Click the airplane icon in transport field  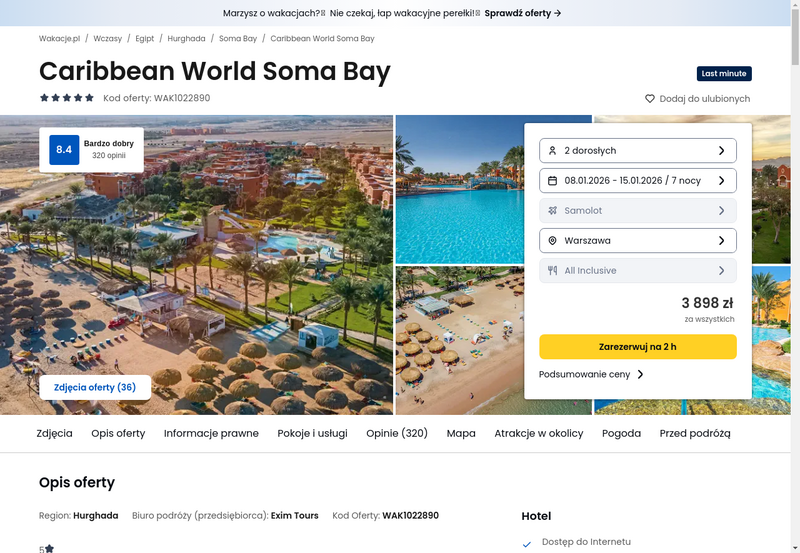click(552, 211)
